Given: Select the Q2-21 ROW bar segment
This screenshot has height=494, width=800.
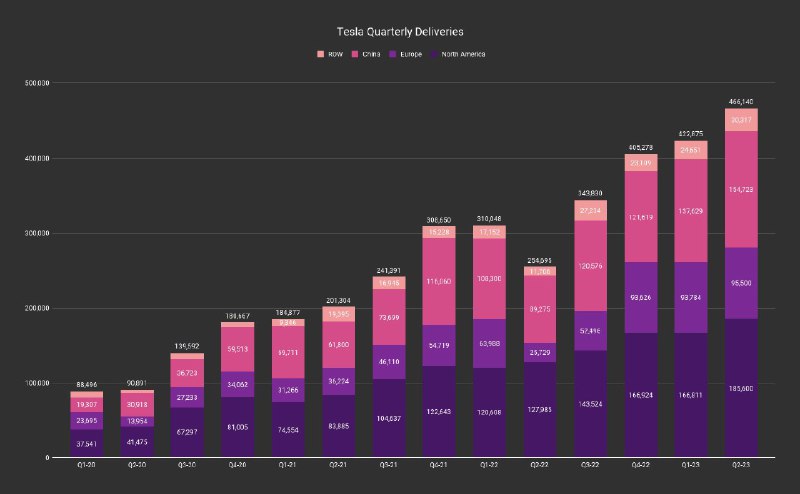Looking at the screenshot, I should tap(338, 314).
